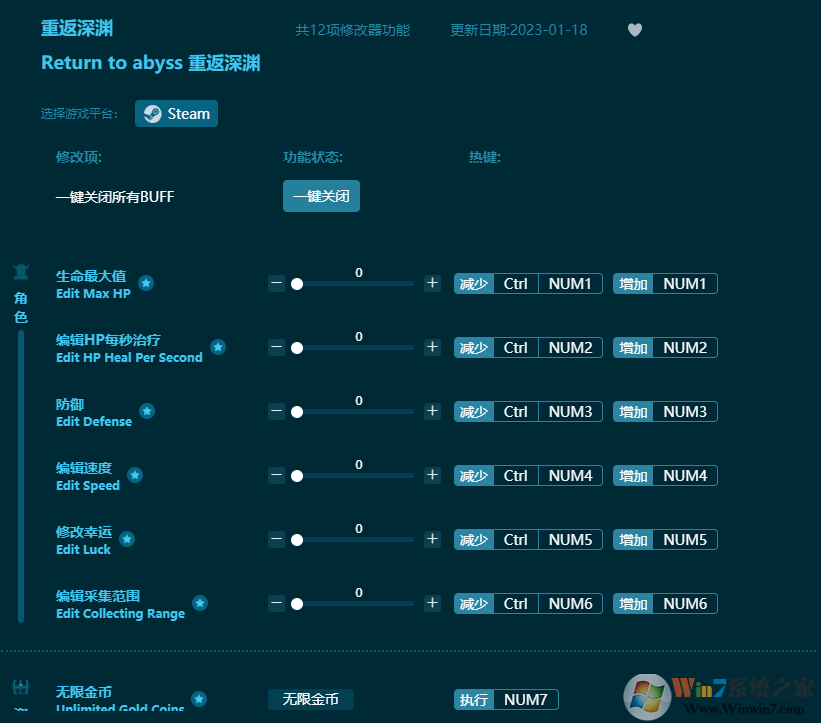Click star icon beside Unlimited Gold Coins
Image resolution: width=821 pixels, height=723 pixels.
click(x=198, y=699)
